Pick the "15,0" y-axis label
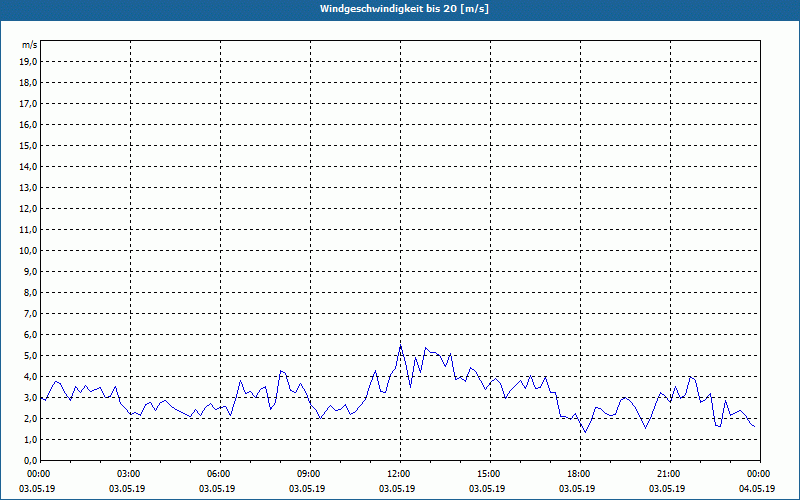The image size is (800, 500). 28,145
